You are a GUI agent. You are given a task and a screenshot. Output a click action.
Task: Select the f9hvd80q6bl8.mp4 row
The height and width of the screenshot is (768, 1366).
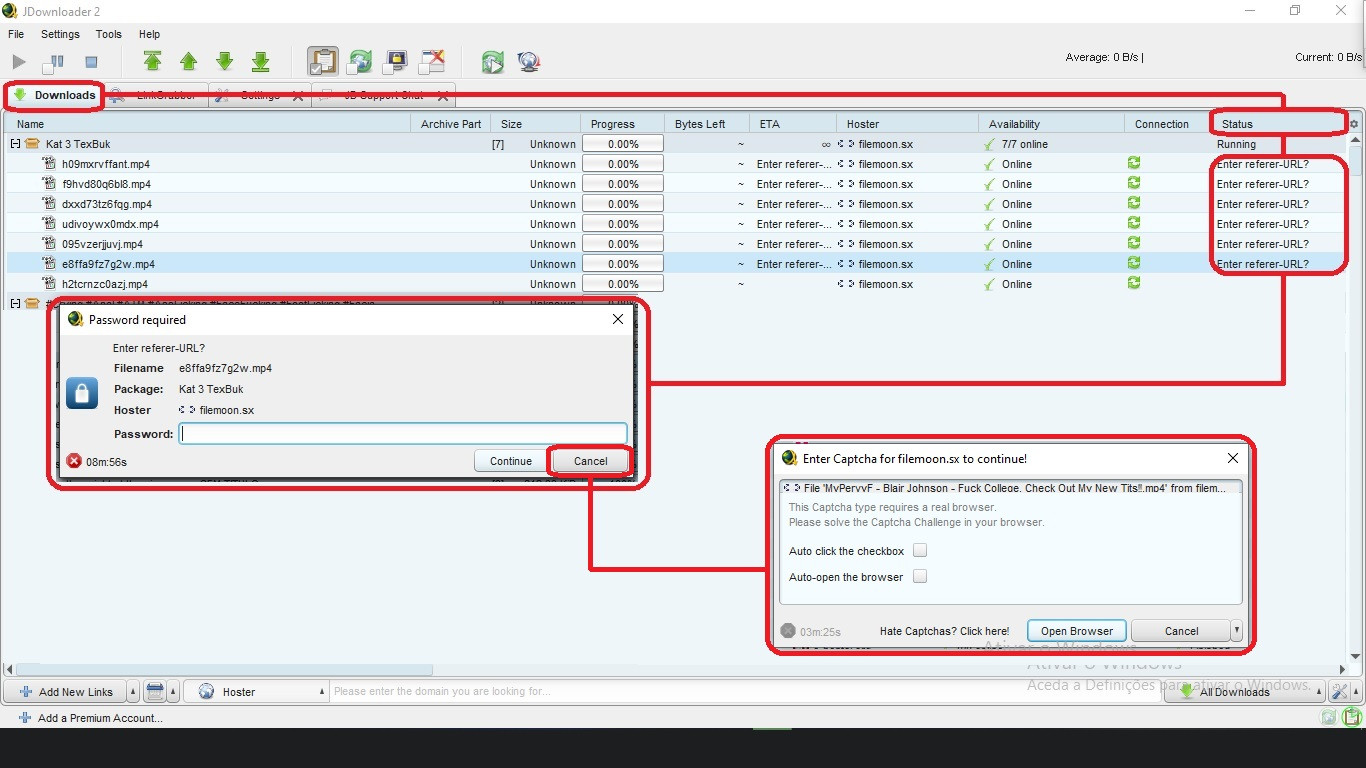pyautogui.click(x=676, y=184)
